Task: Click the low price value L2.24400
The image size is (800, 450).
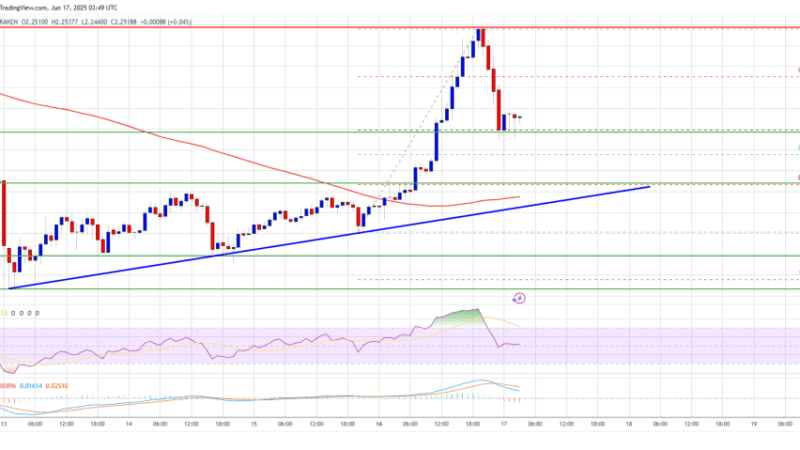Action: pos(94,22)
